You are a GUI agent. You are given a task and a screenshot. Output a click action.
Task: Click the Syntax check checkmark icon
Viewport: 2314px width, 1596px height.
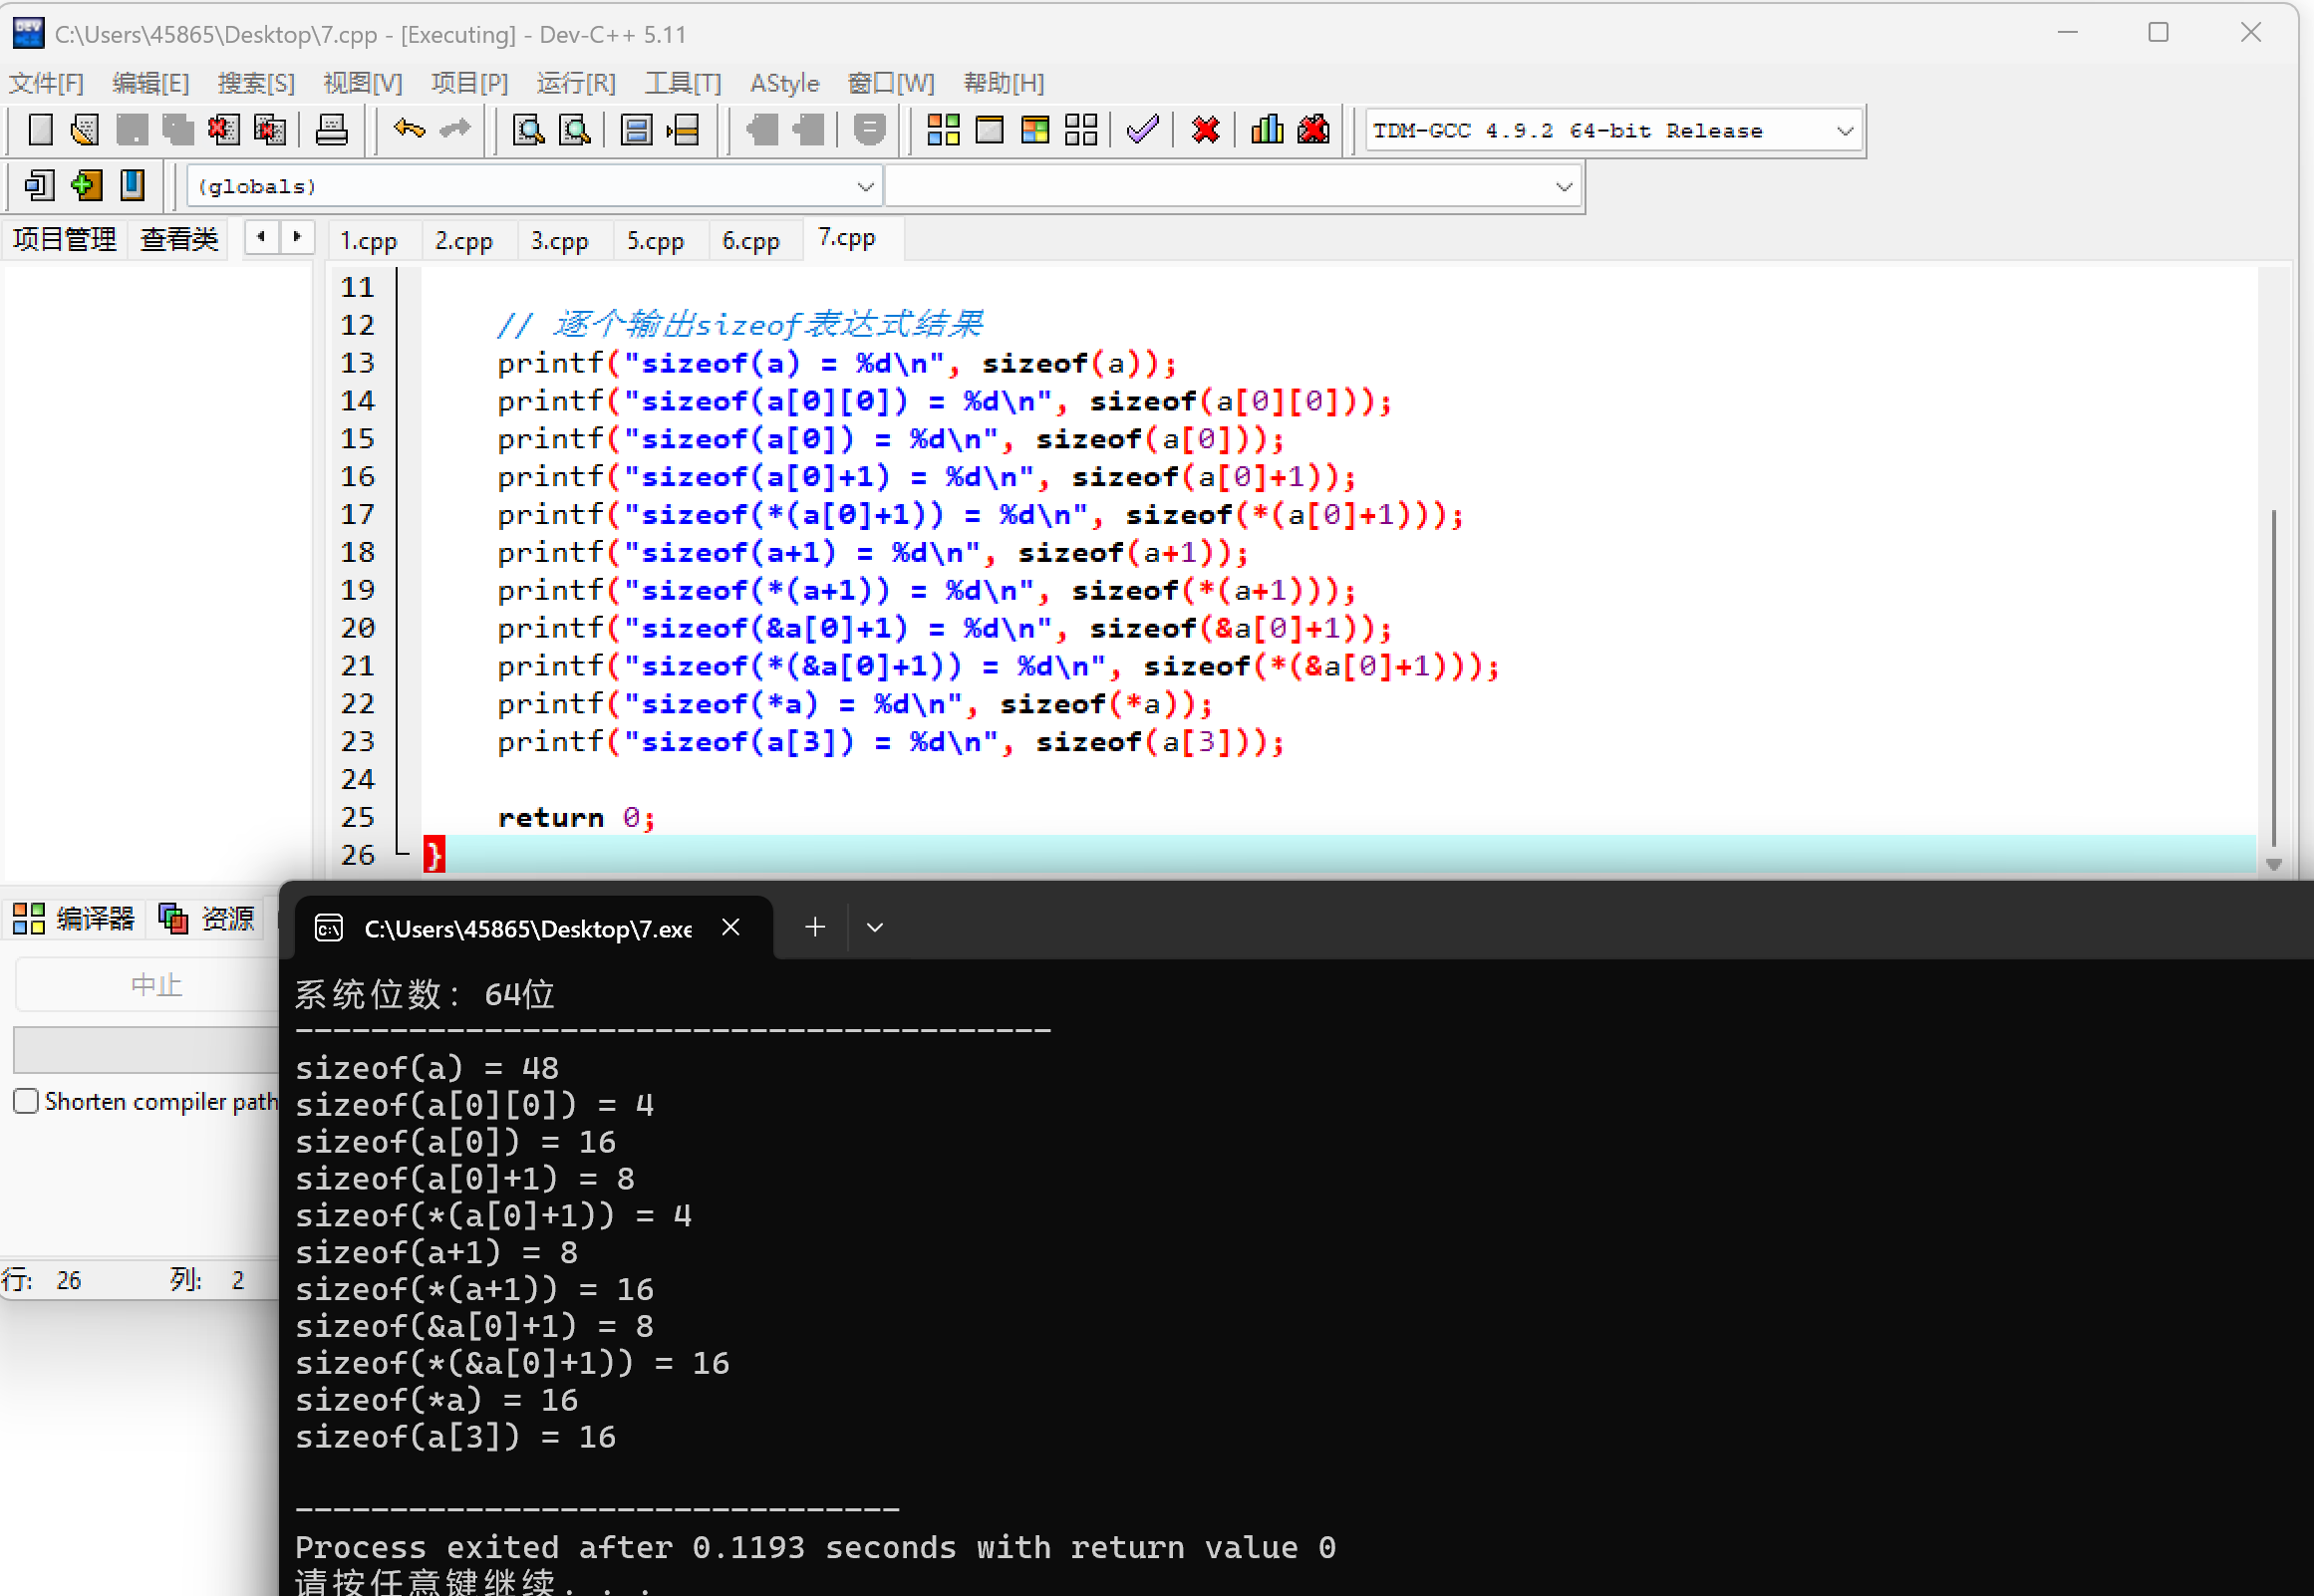click(x=1142, y=130)
